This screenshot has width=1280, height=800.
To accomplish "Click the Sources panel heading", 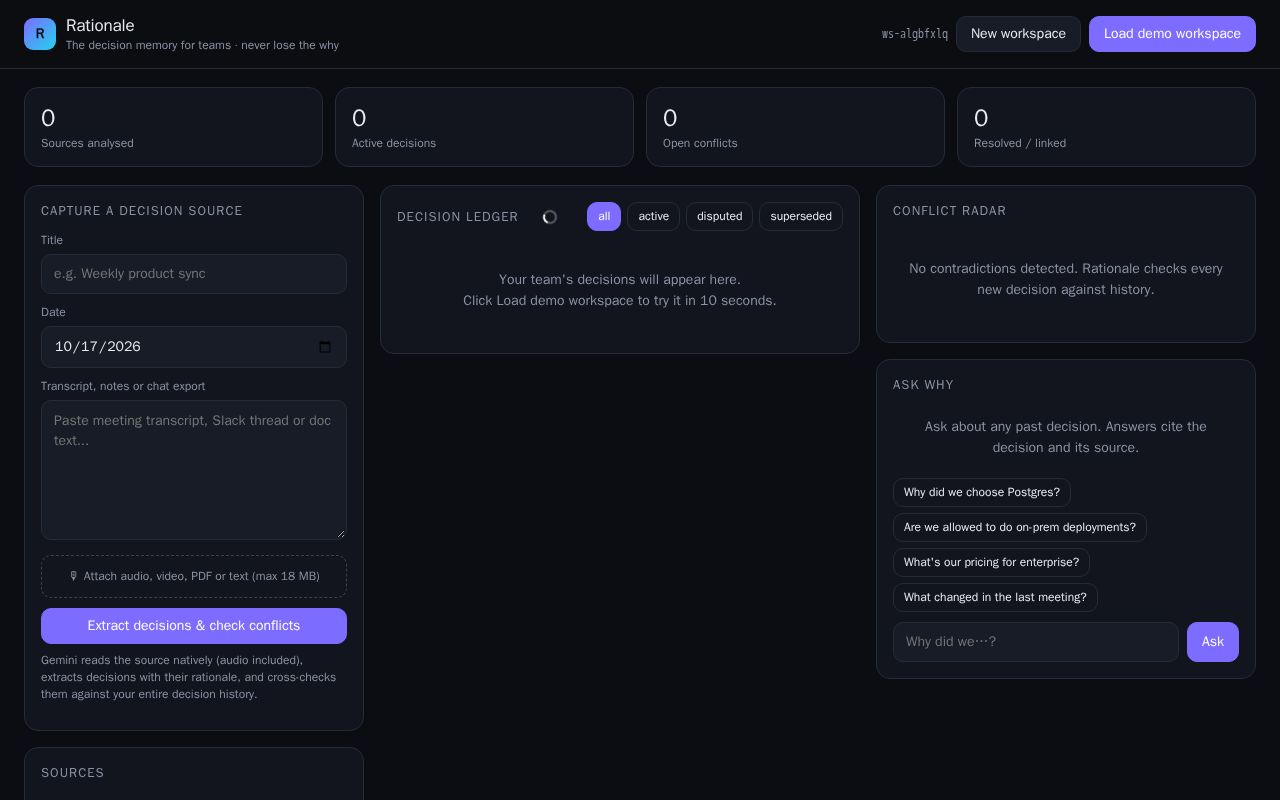I will [x=73, y=773].
